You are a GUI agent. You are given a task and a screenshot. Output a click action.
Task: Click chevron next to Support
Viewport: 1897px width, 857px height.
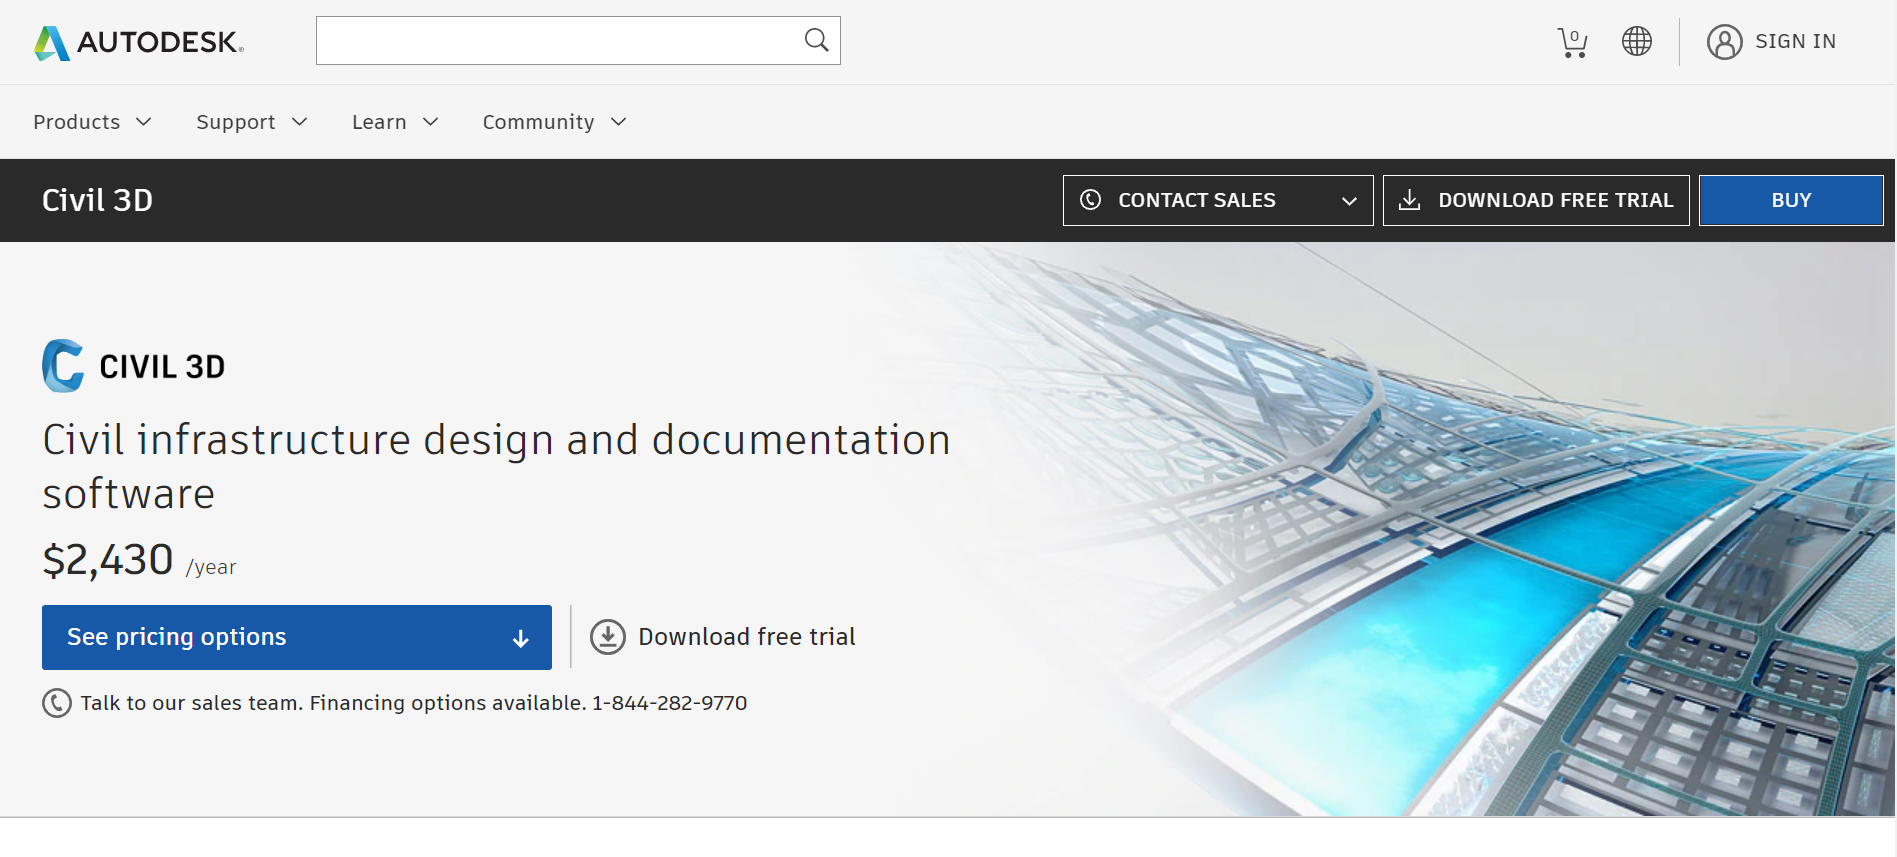click(x=299, y=122)
